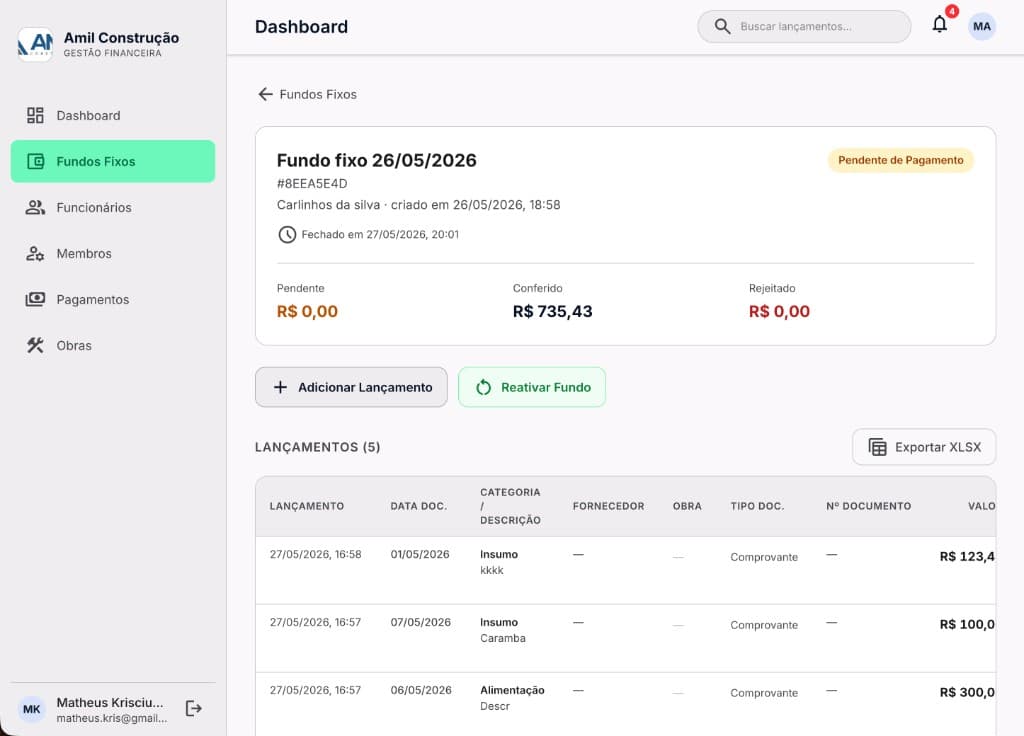Viewport: 1024px width, 736px height.
Task: Open Funcionários section
Action: click(x=113, y=208)
